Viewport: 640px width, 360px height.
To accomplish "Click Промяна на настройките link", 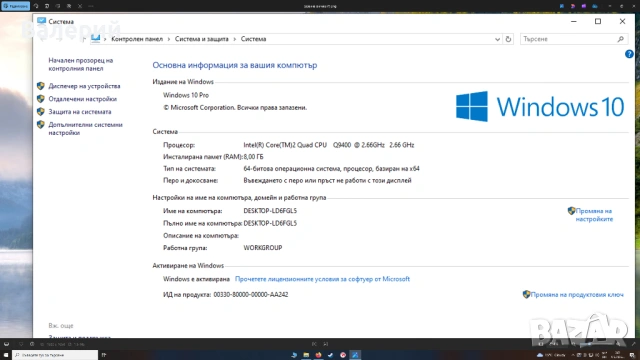I will 594,215.
